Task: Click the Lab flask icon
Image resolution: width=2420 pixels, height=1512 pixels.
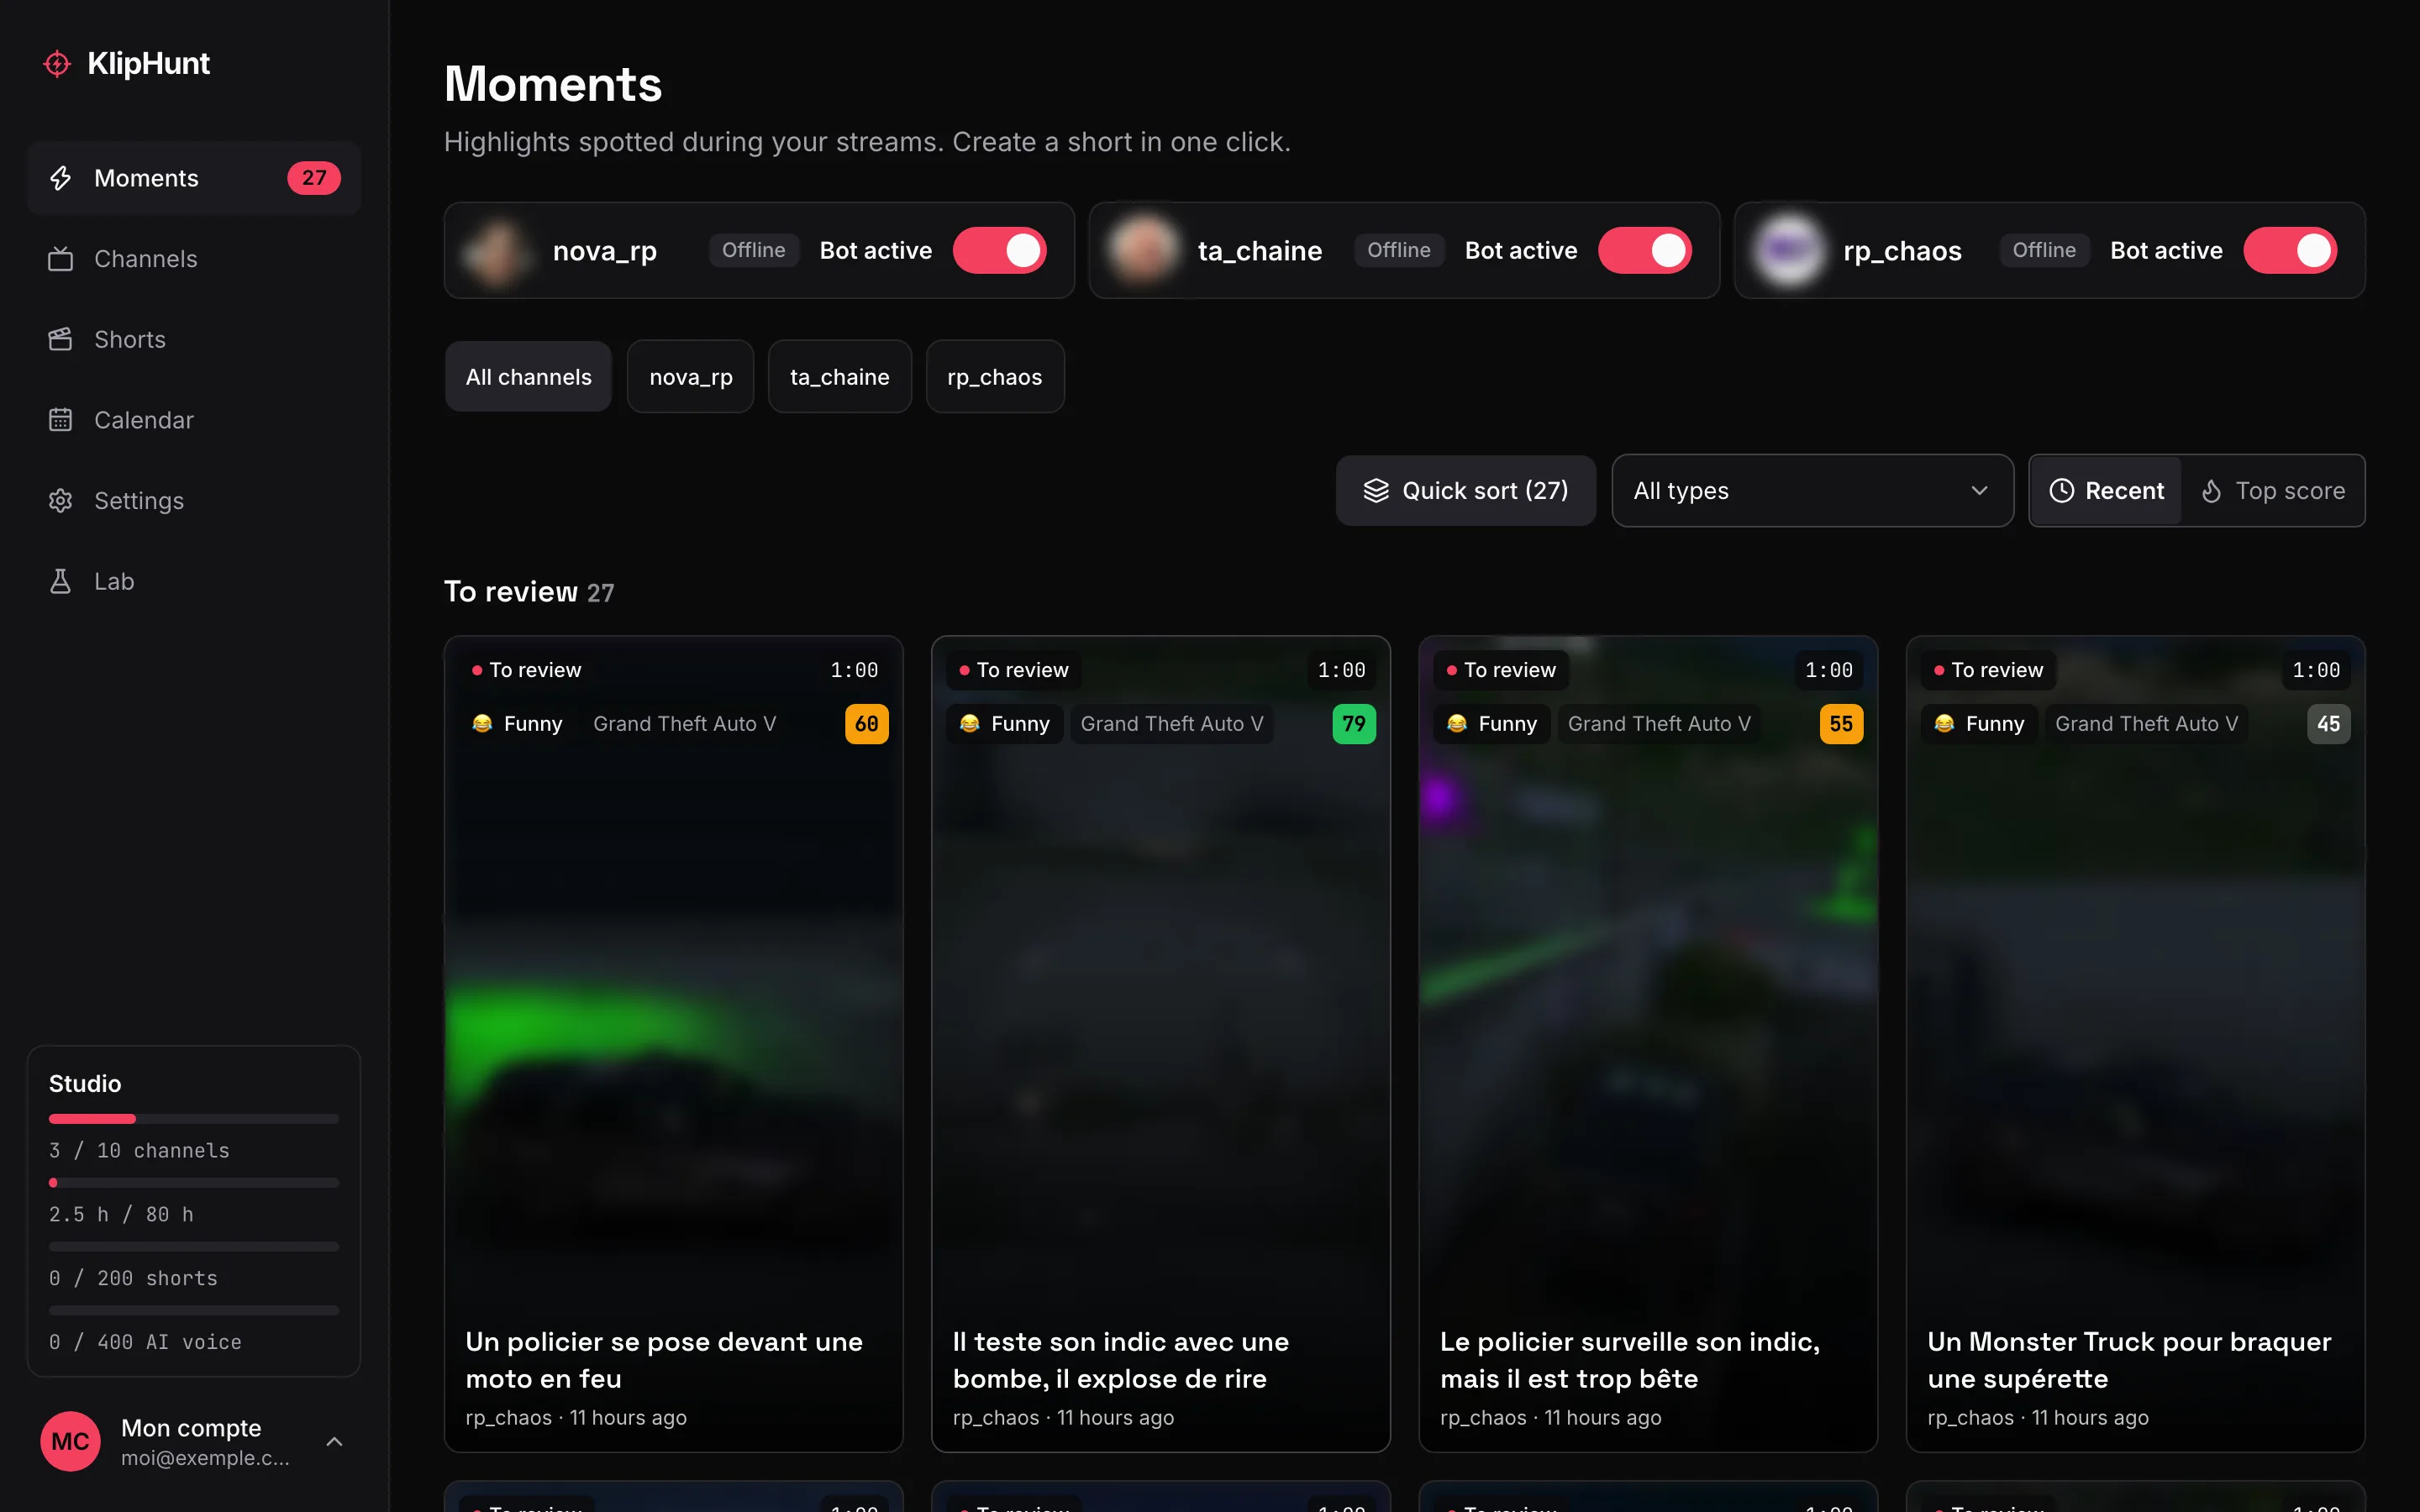Action: click(x=61, y=581)
